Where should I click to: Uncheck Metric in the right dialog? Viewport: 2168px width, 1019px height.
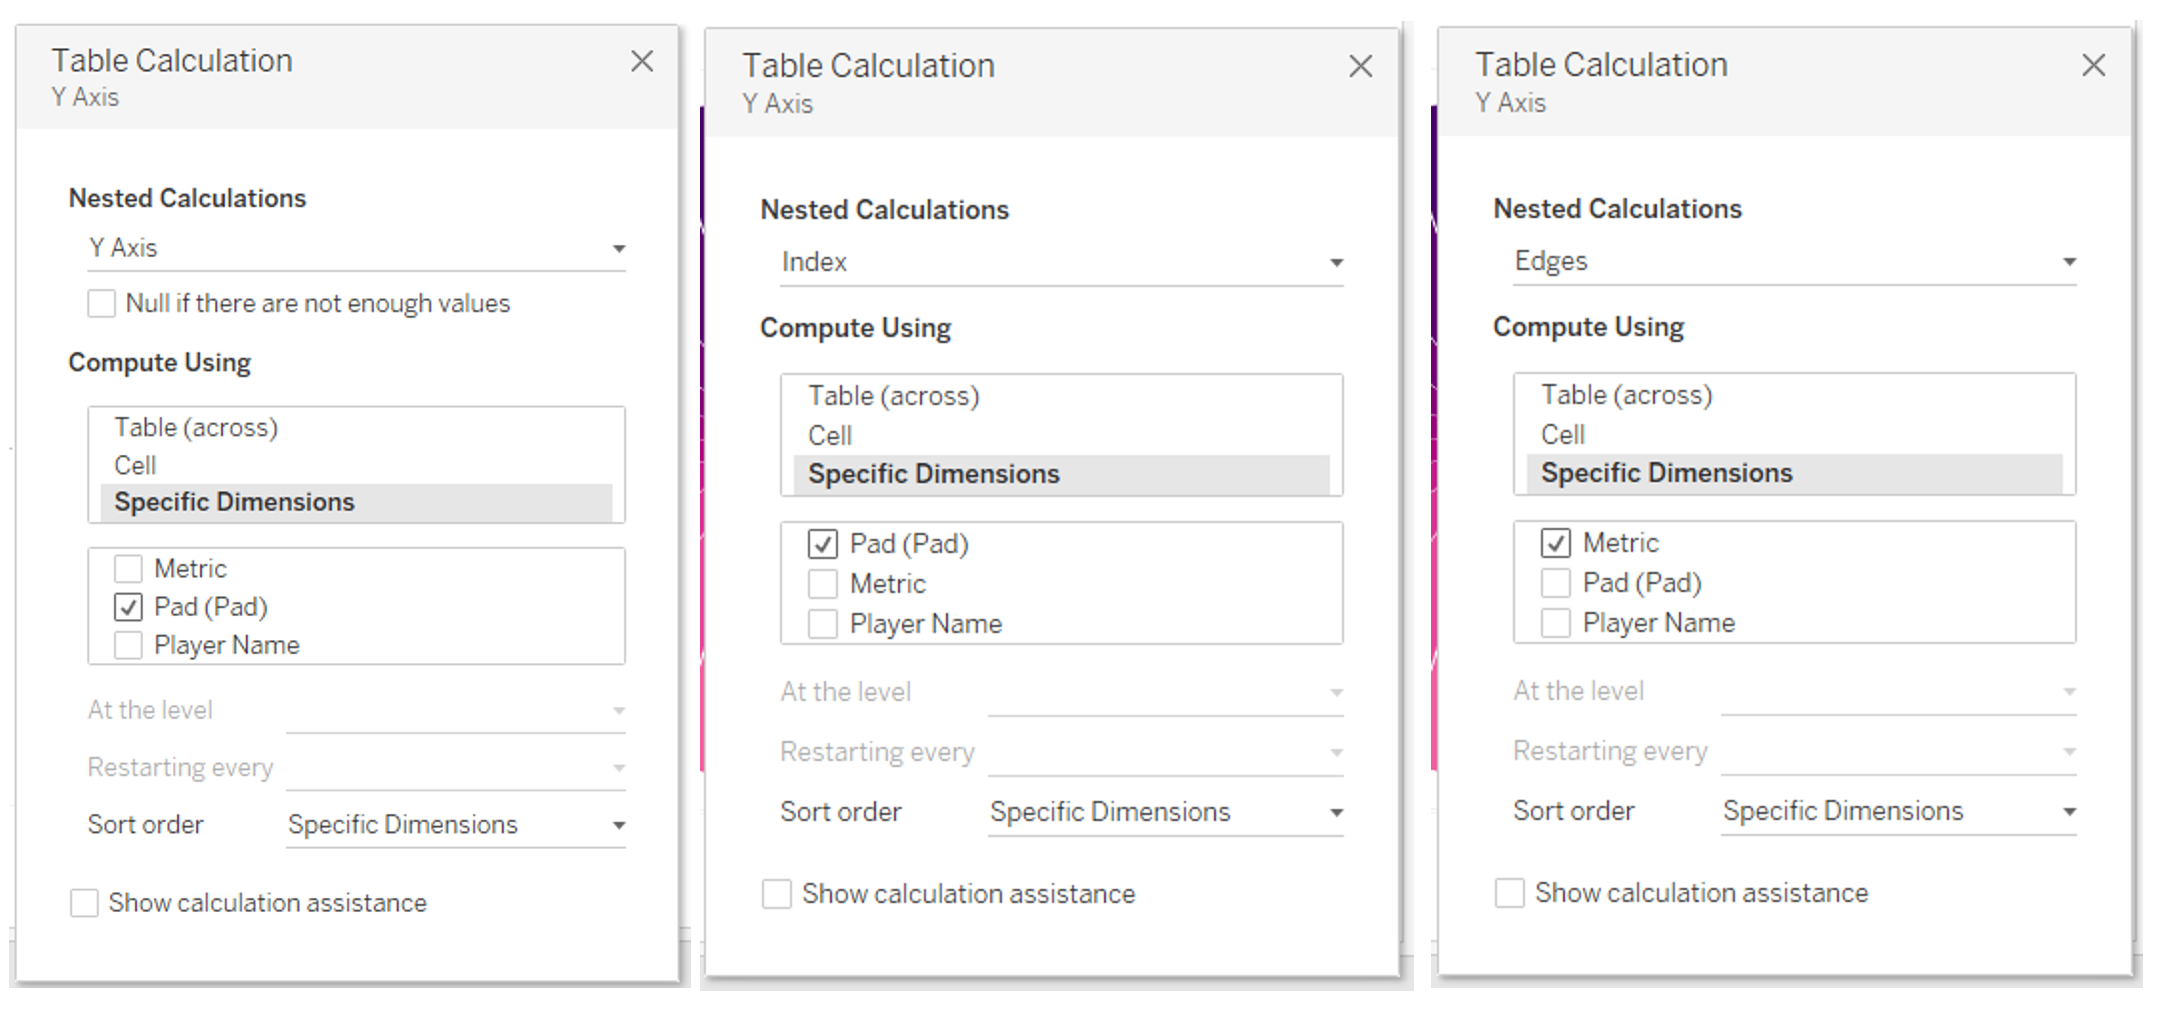(1555, 543)
